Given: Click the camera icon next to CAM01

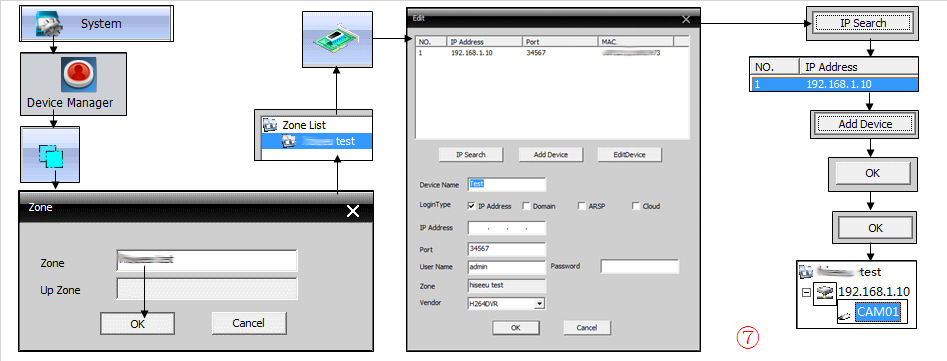Looking at the screenshot, I should [845, 313].
